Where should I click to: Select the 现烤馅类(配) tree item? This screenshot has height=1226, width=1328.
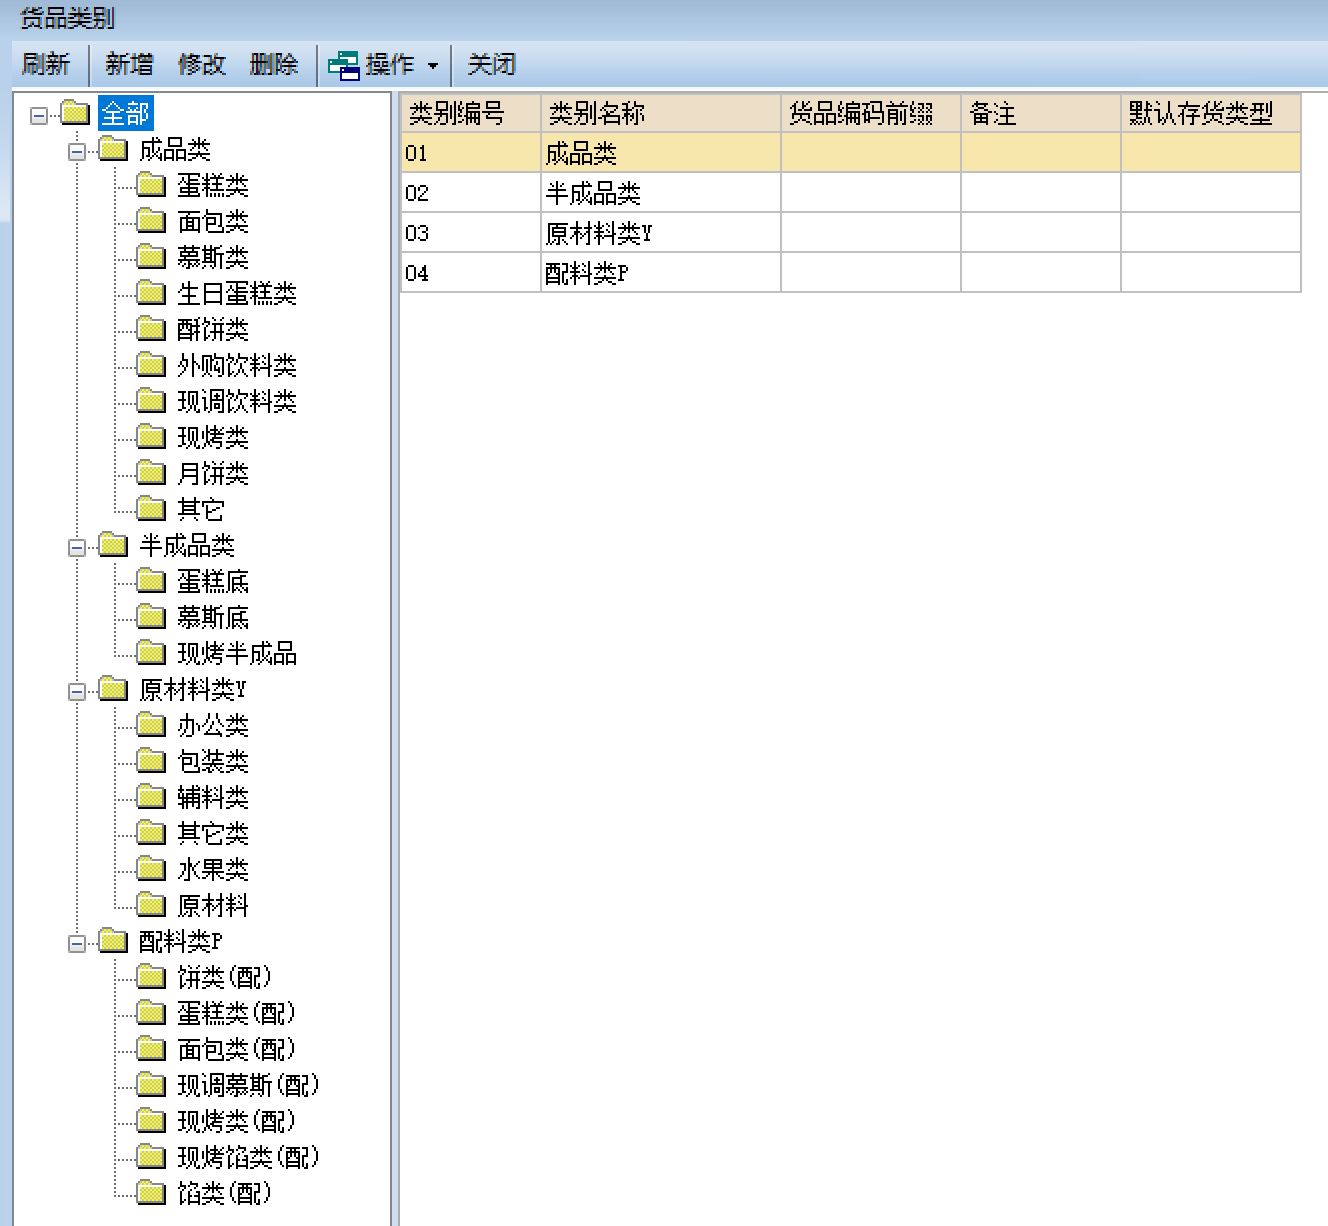pos(249,1158)
